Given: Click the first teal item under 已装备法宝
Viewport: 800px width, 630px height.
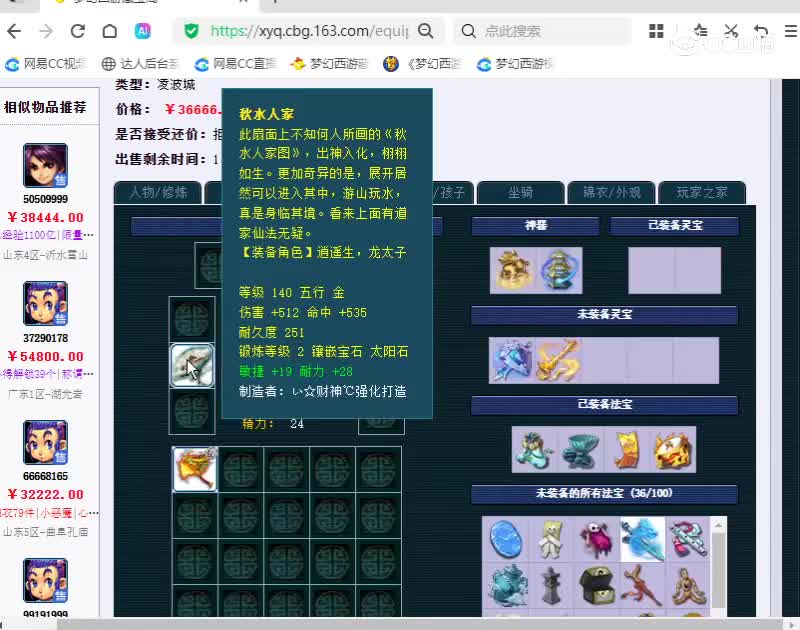Looking at the screenshot, I should pos(534,450).
